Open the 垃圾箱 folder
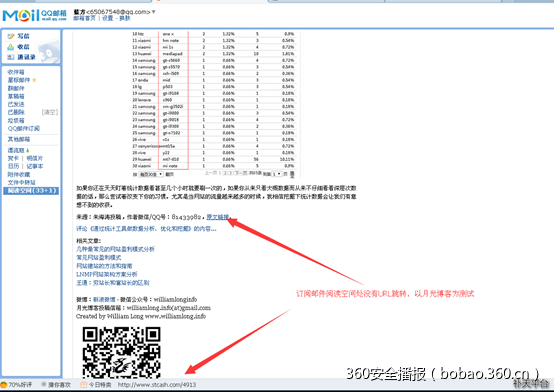The image size is (554, 392). [x=16, y=121]
